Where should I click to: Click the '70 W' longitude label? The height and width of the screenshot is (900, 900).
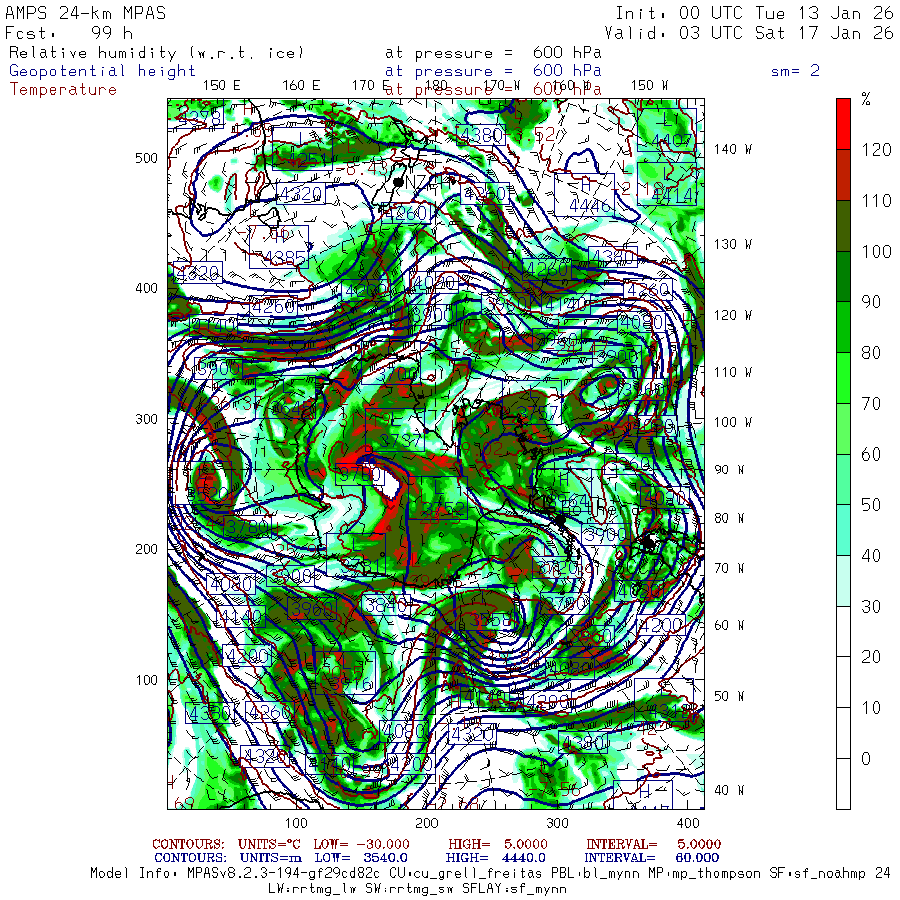click(x=729, y=568)
